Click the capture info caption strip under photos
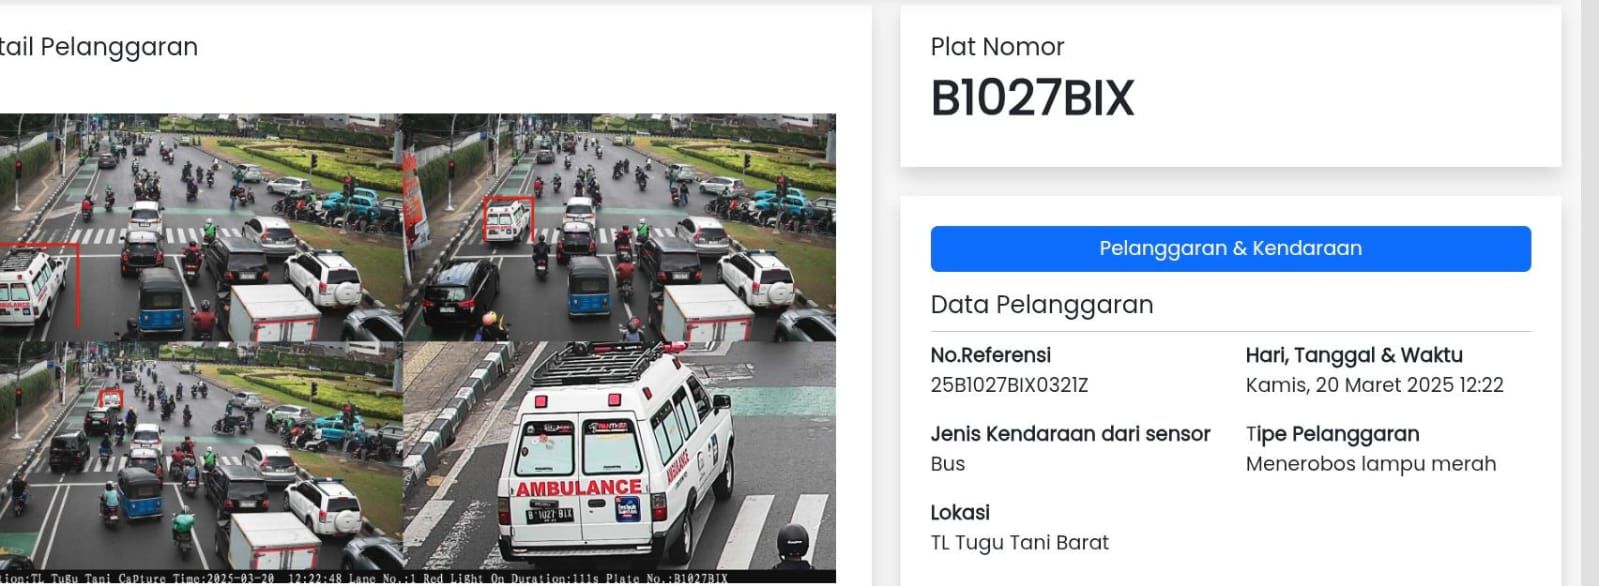This screenshot has width=1599, height=586. (x=417, y=578)
